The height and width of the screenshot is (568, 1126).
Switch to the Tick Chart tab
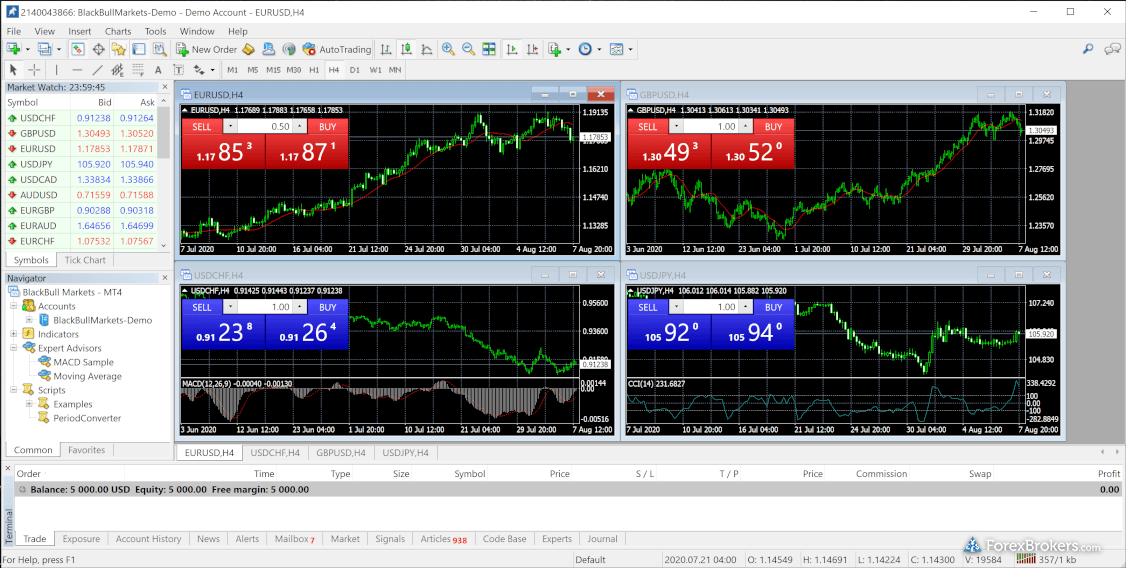85,260
